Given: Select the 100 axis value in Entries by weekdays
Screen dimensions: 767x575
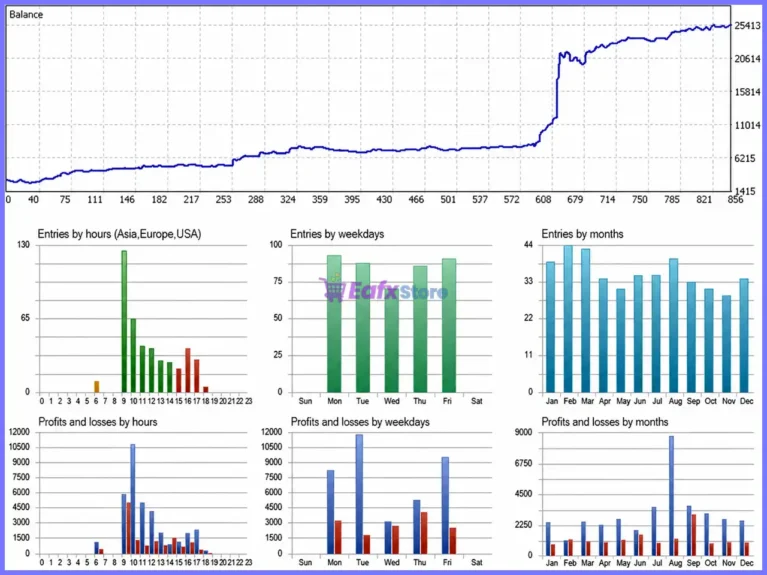Looking at the screenshot, I should tap(276, 245).
